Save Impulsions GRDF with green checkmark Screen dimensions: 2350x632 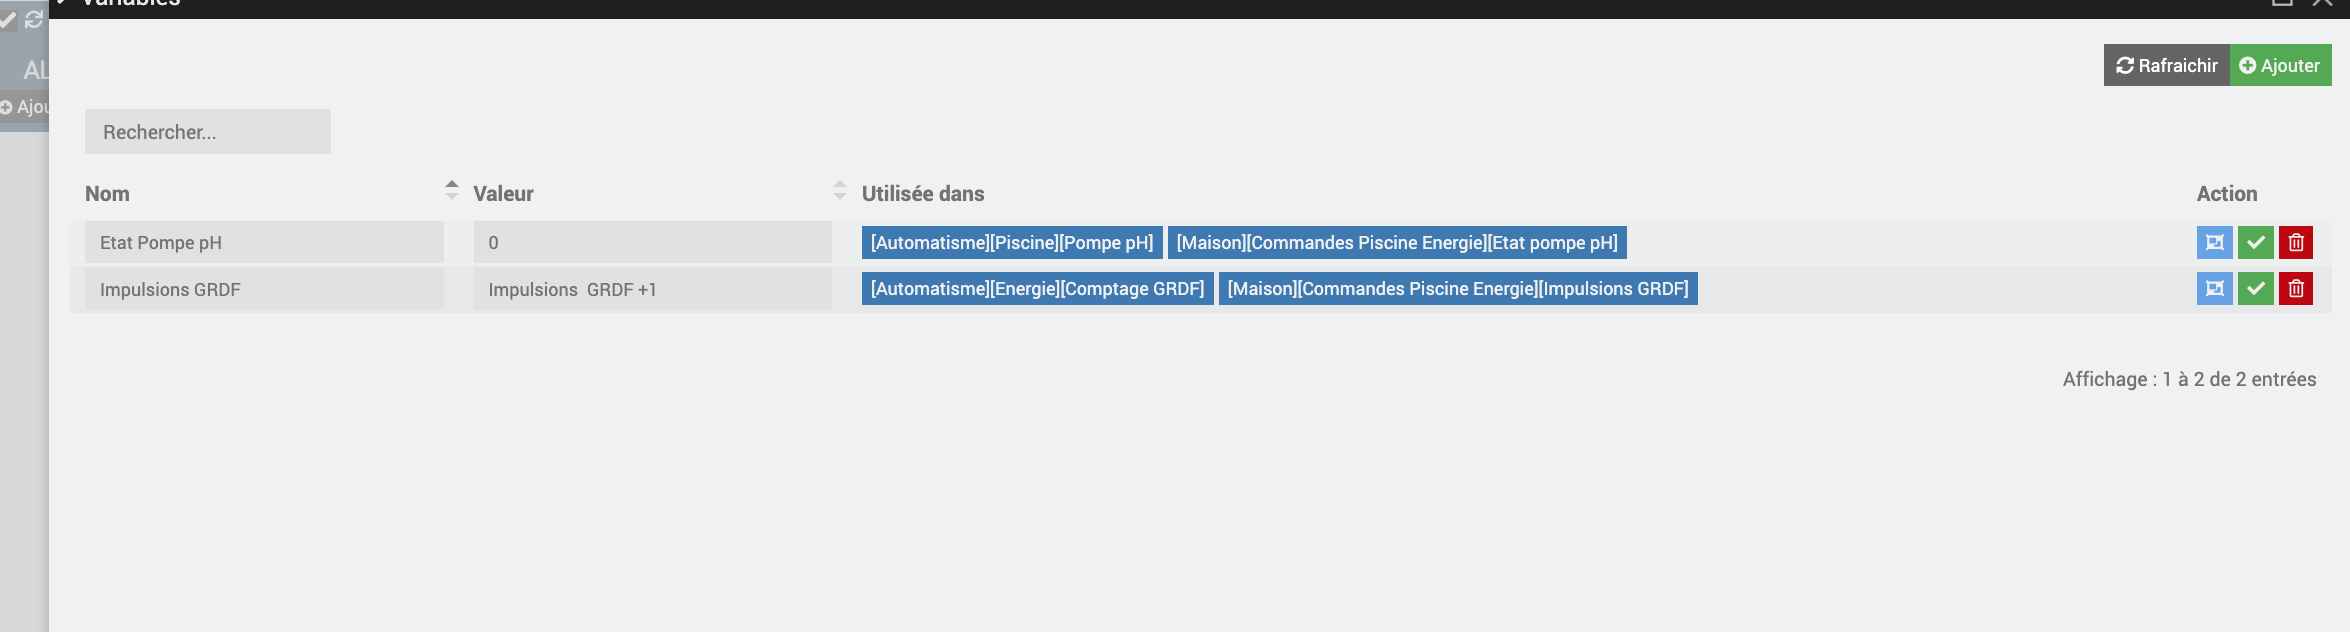click(x=2255, y=289)
